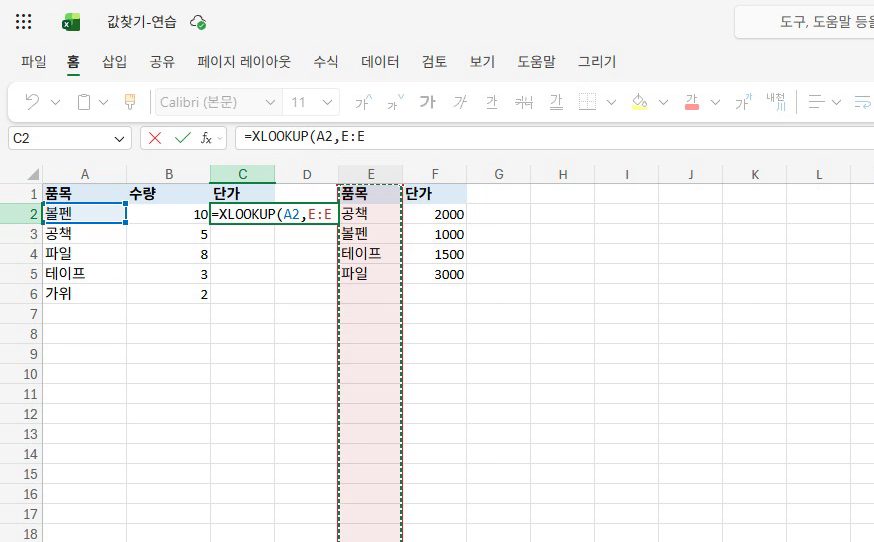Click the Excel logo icon

71,22
